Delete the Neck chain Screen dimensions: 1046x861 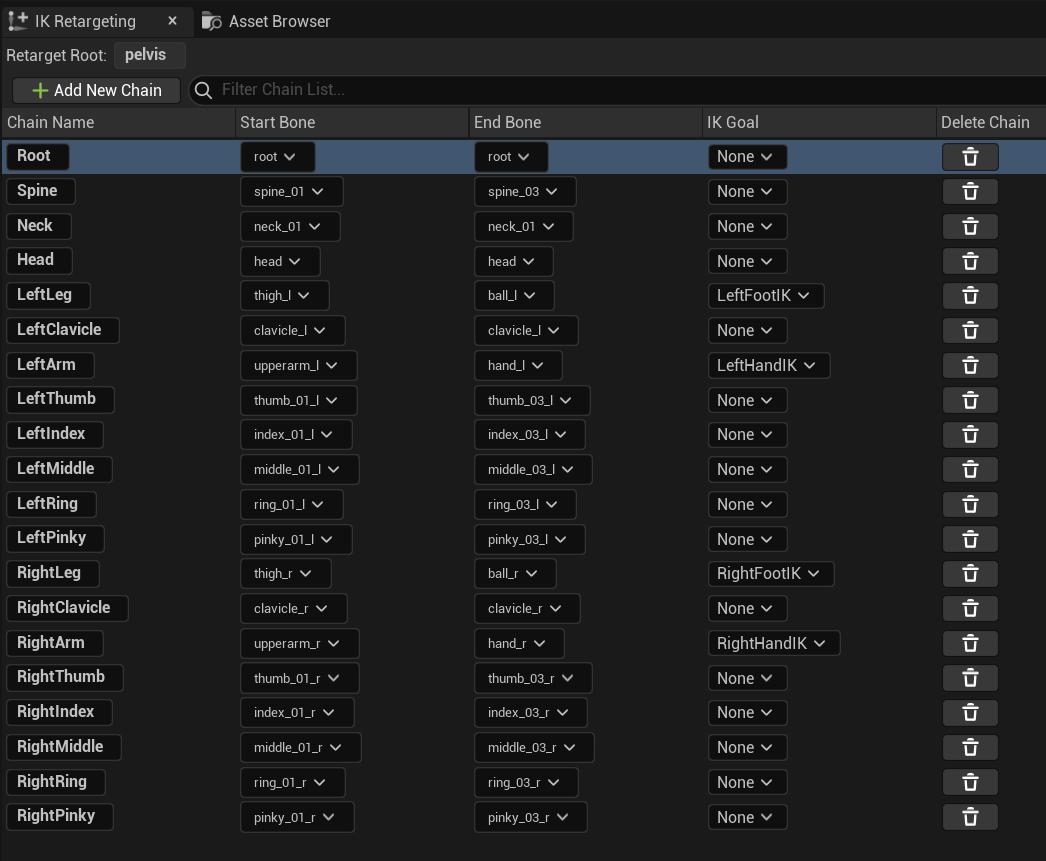pyautogui.click(x=970, y=226)
